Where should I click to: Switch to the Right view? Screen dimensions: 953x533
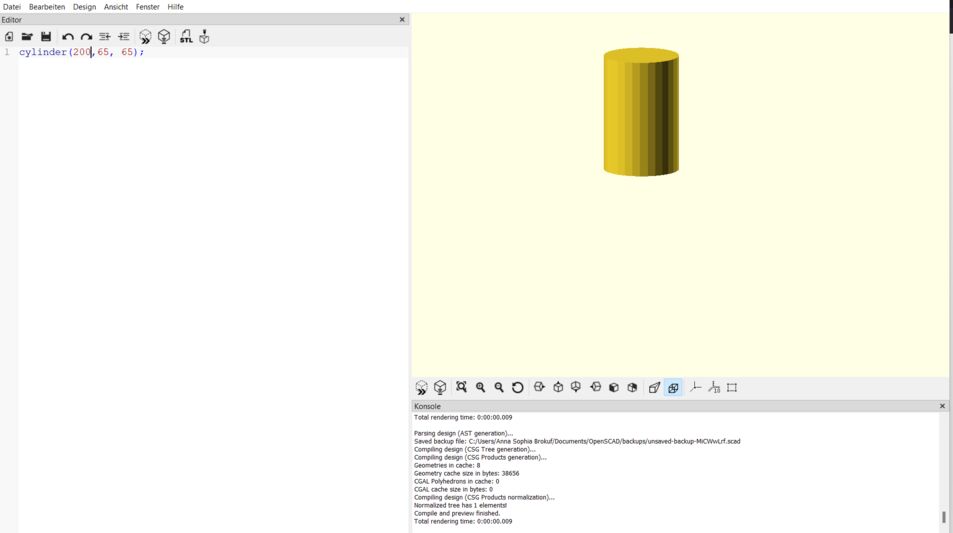[539, 387]
